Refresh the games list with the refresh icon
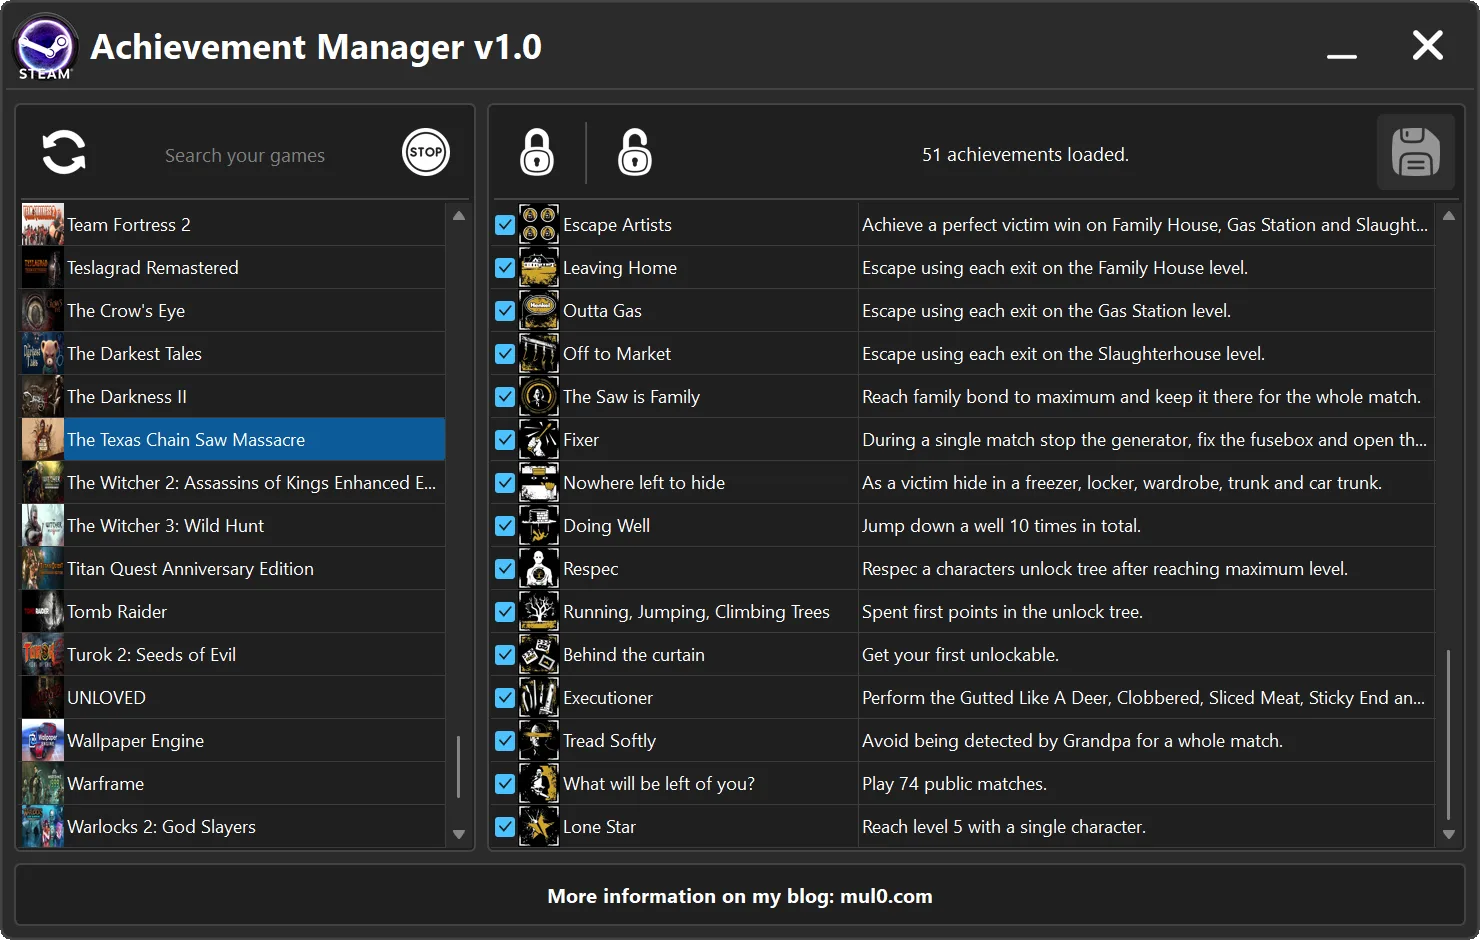The image size is (1480, 940). (64, 153)
